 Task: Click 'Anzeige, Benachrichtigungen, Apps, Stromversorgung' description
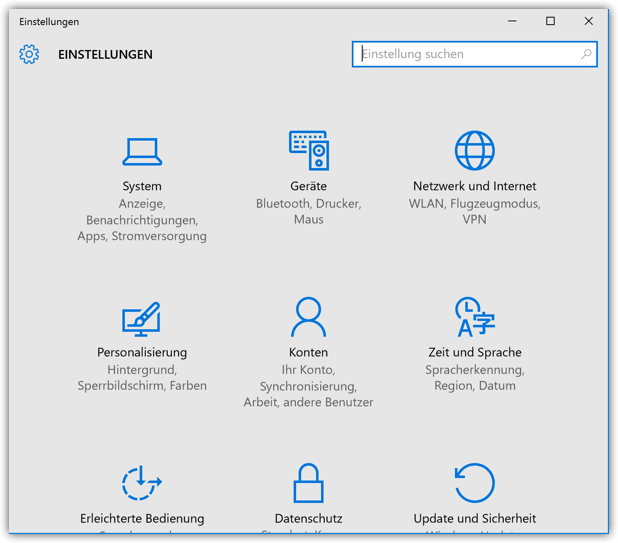tap(142, 220)
